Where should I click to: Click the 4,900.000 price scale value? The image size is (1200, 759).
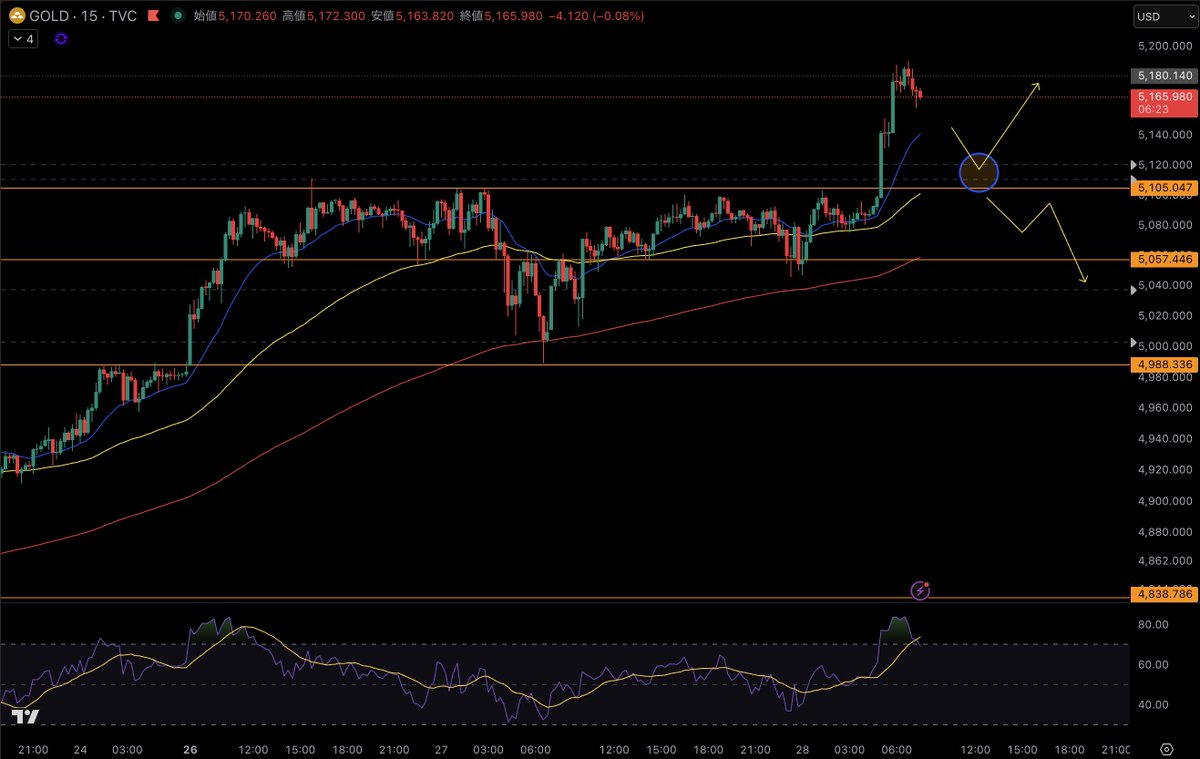(1164, 501)
